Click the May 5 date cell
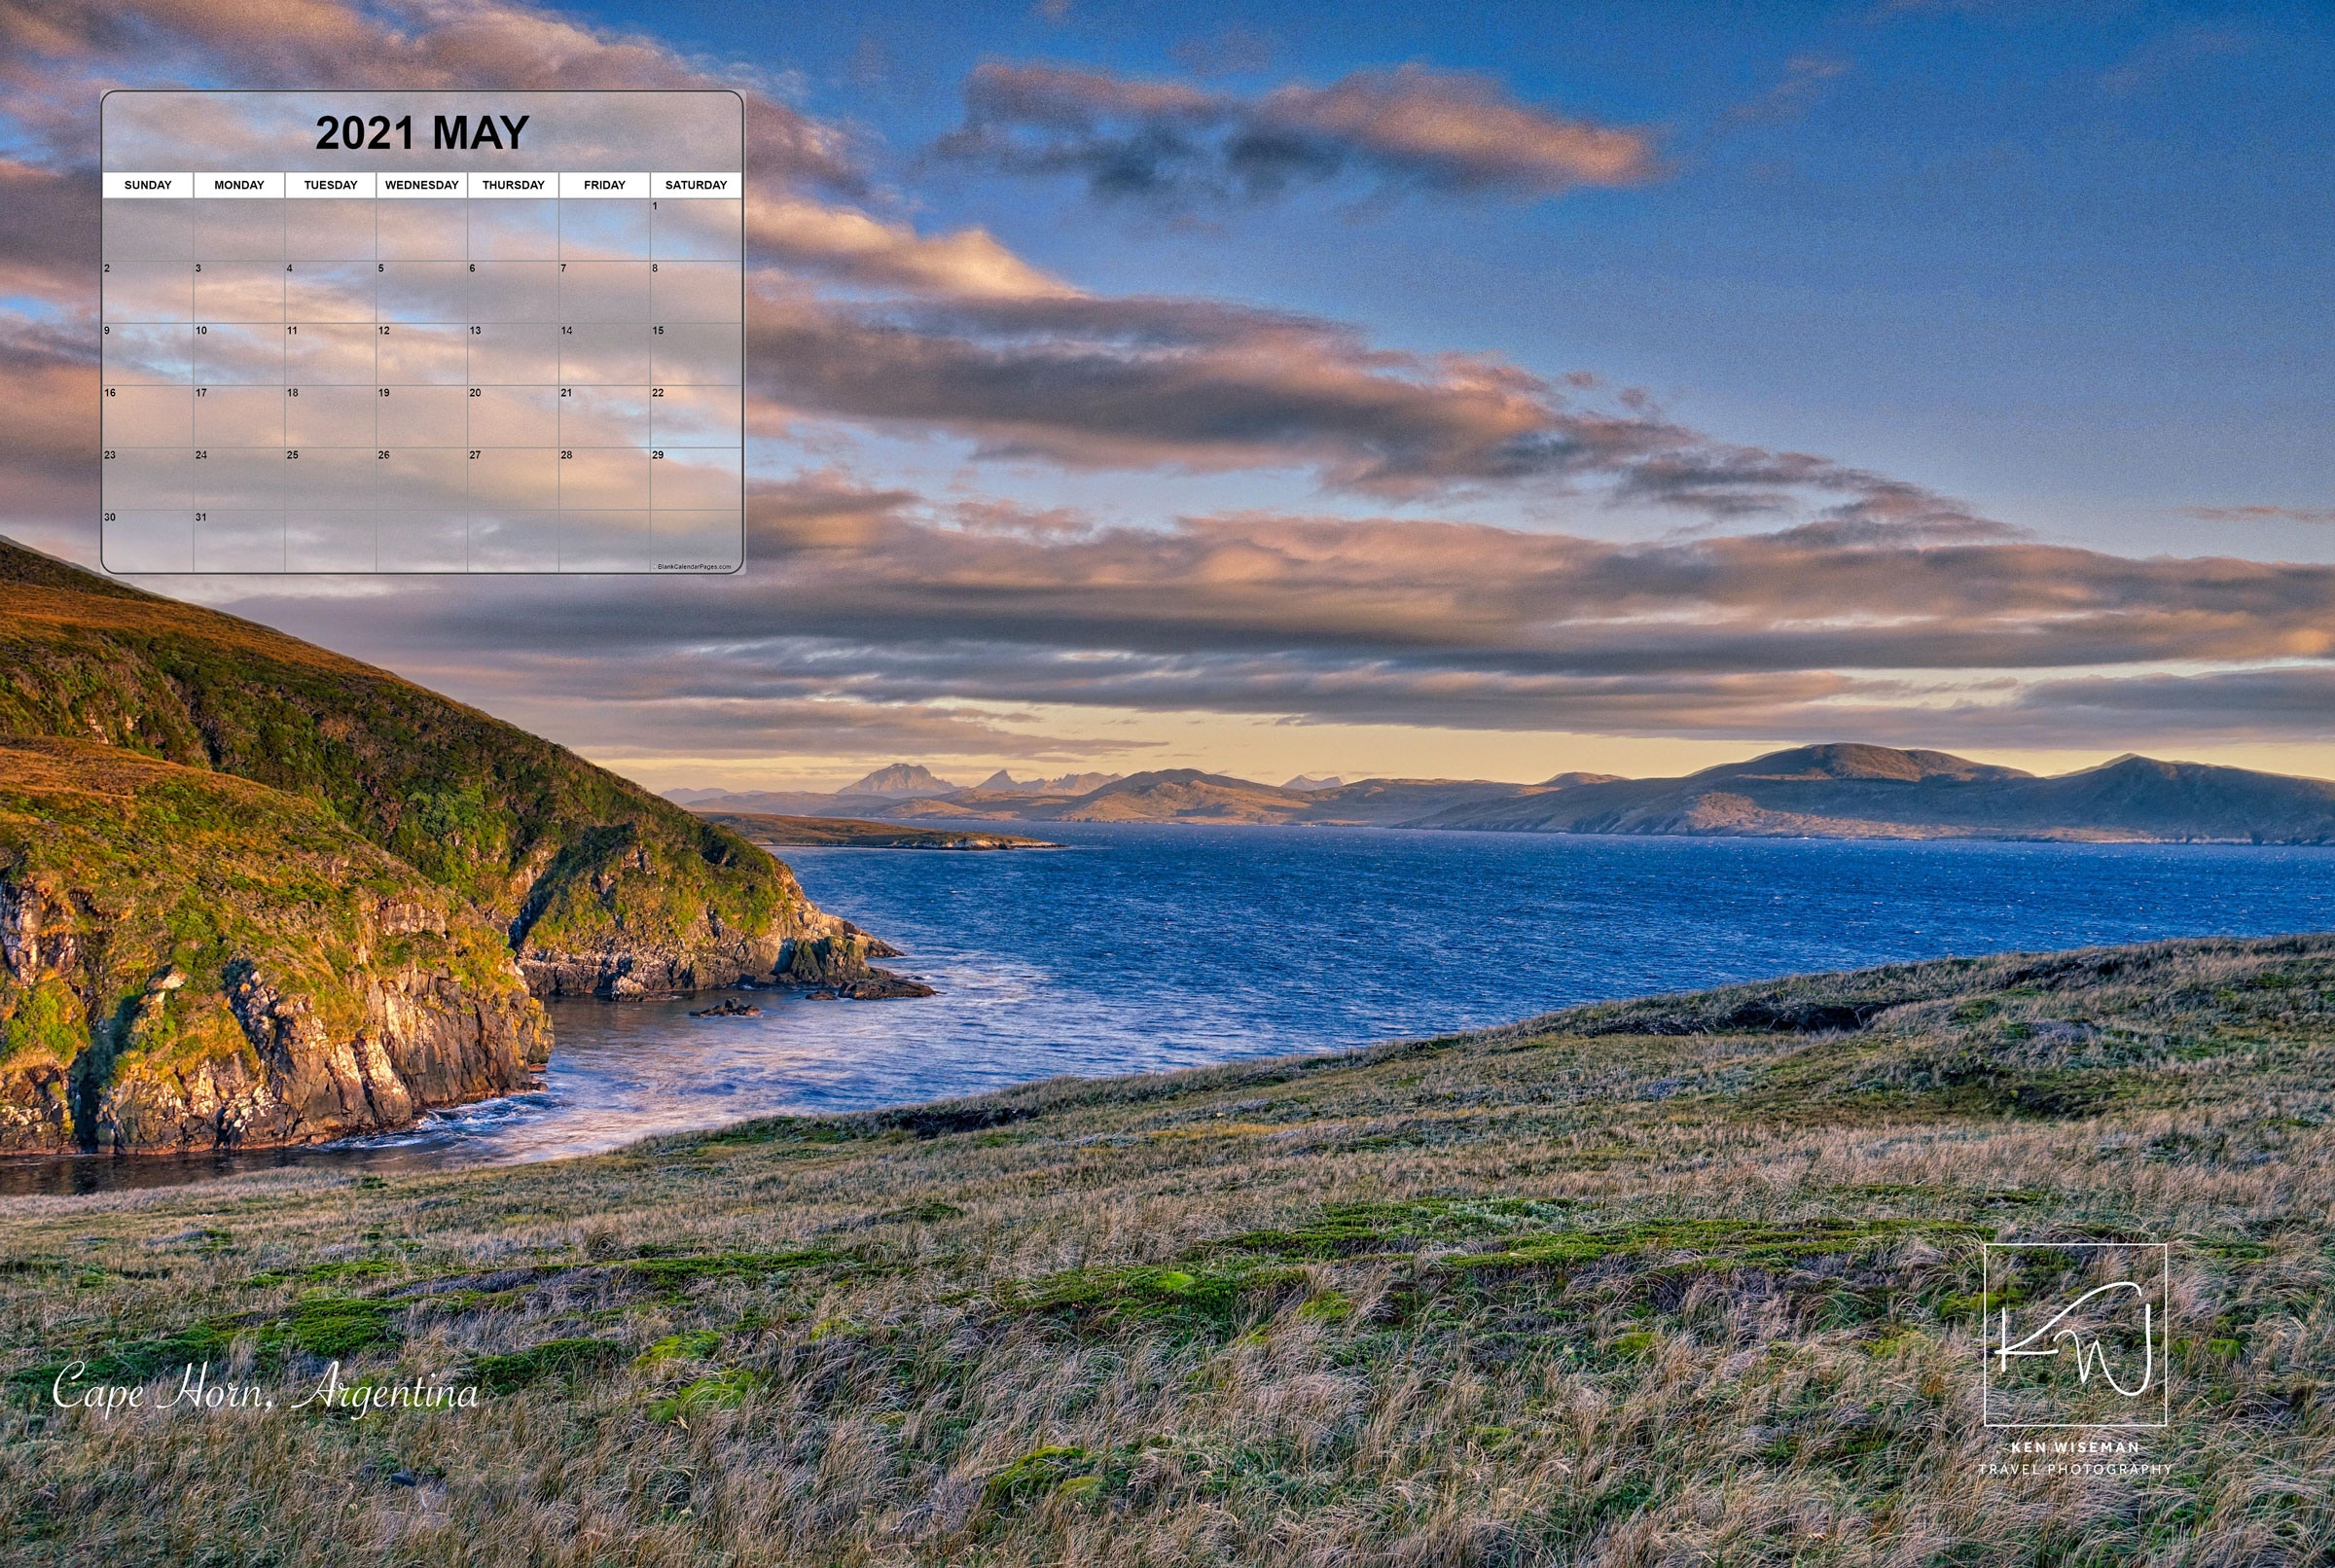The height and width of the screenshot is (1568, 2335). 421,293
